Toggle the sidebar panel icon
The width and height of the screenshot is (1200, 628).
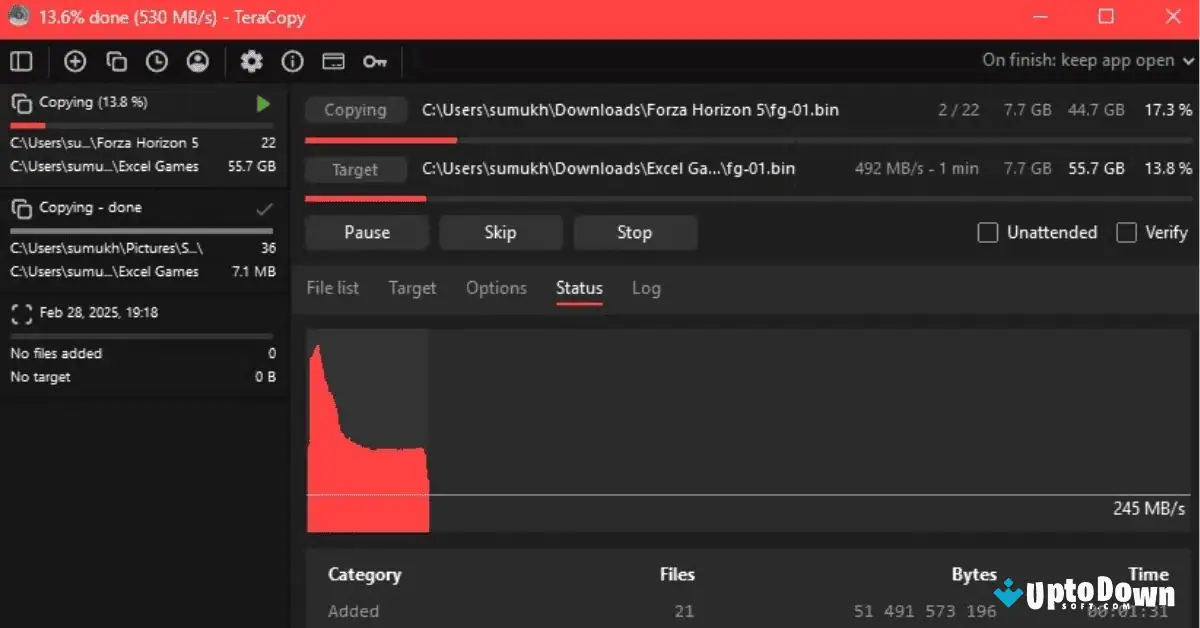click(21, 61)
